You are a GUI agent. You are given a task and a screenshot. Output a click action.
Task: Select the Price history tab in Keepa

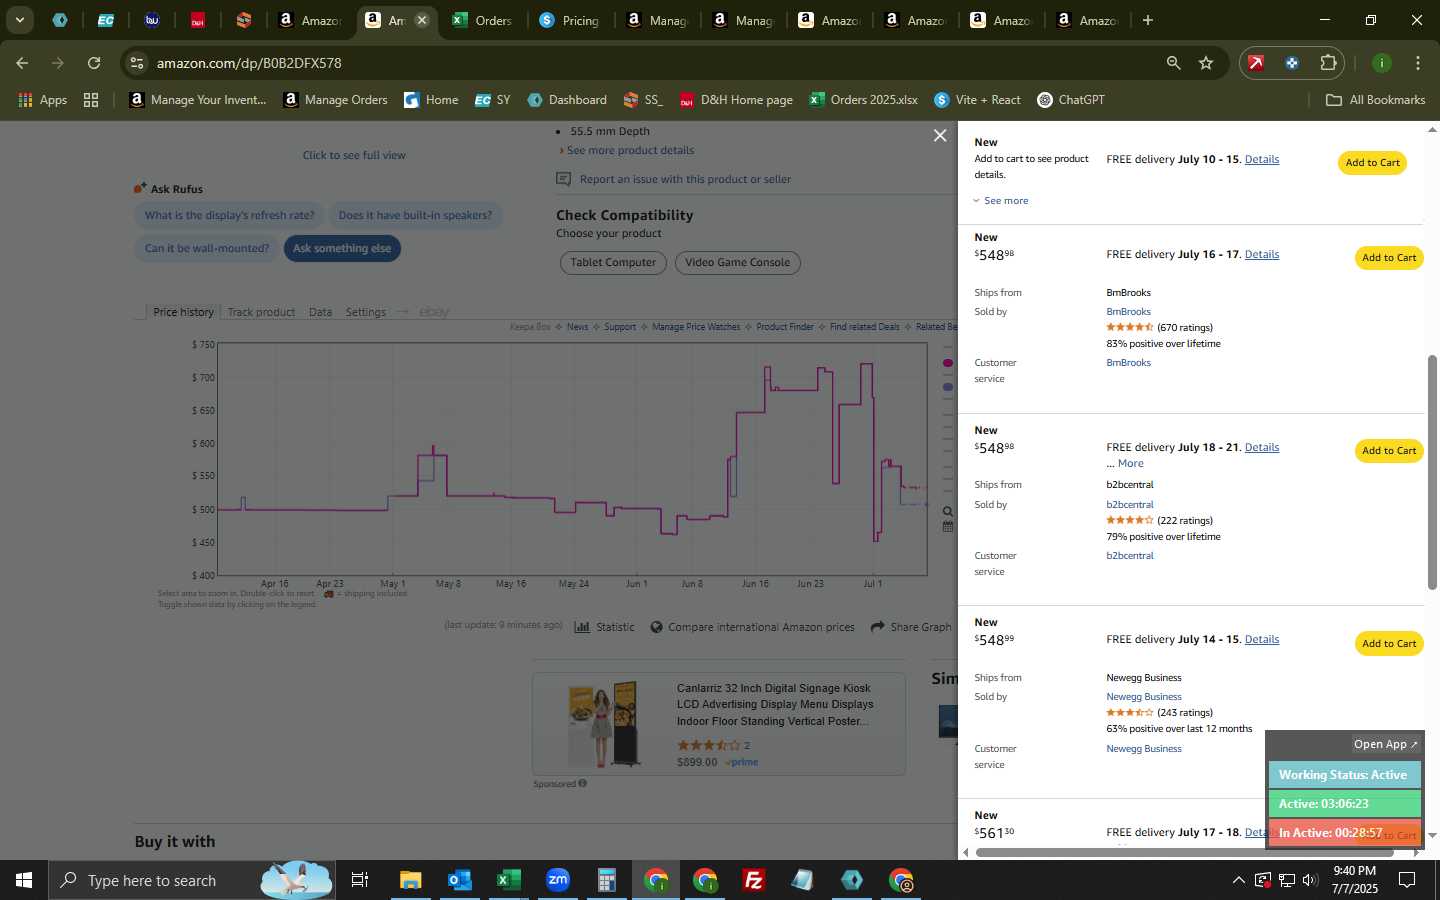click(183, 312)
